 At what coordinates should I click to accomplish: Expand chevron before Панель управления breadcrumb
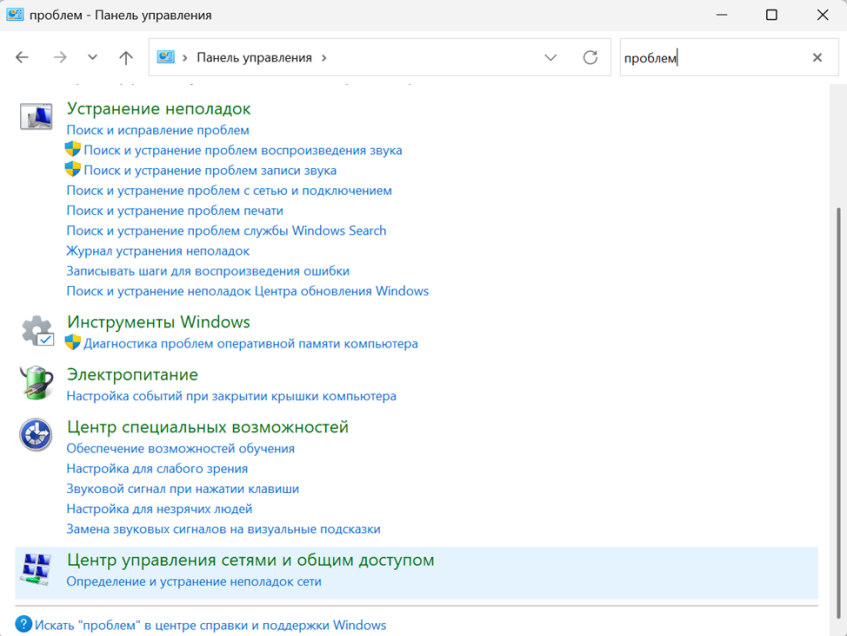point(185,58)
